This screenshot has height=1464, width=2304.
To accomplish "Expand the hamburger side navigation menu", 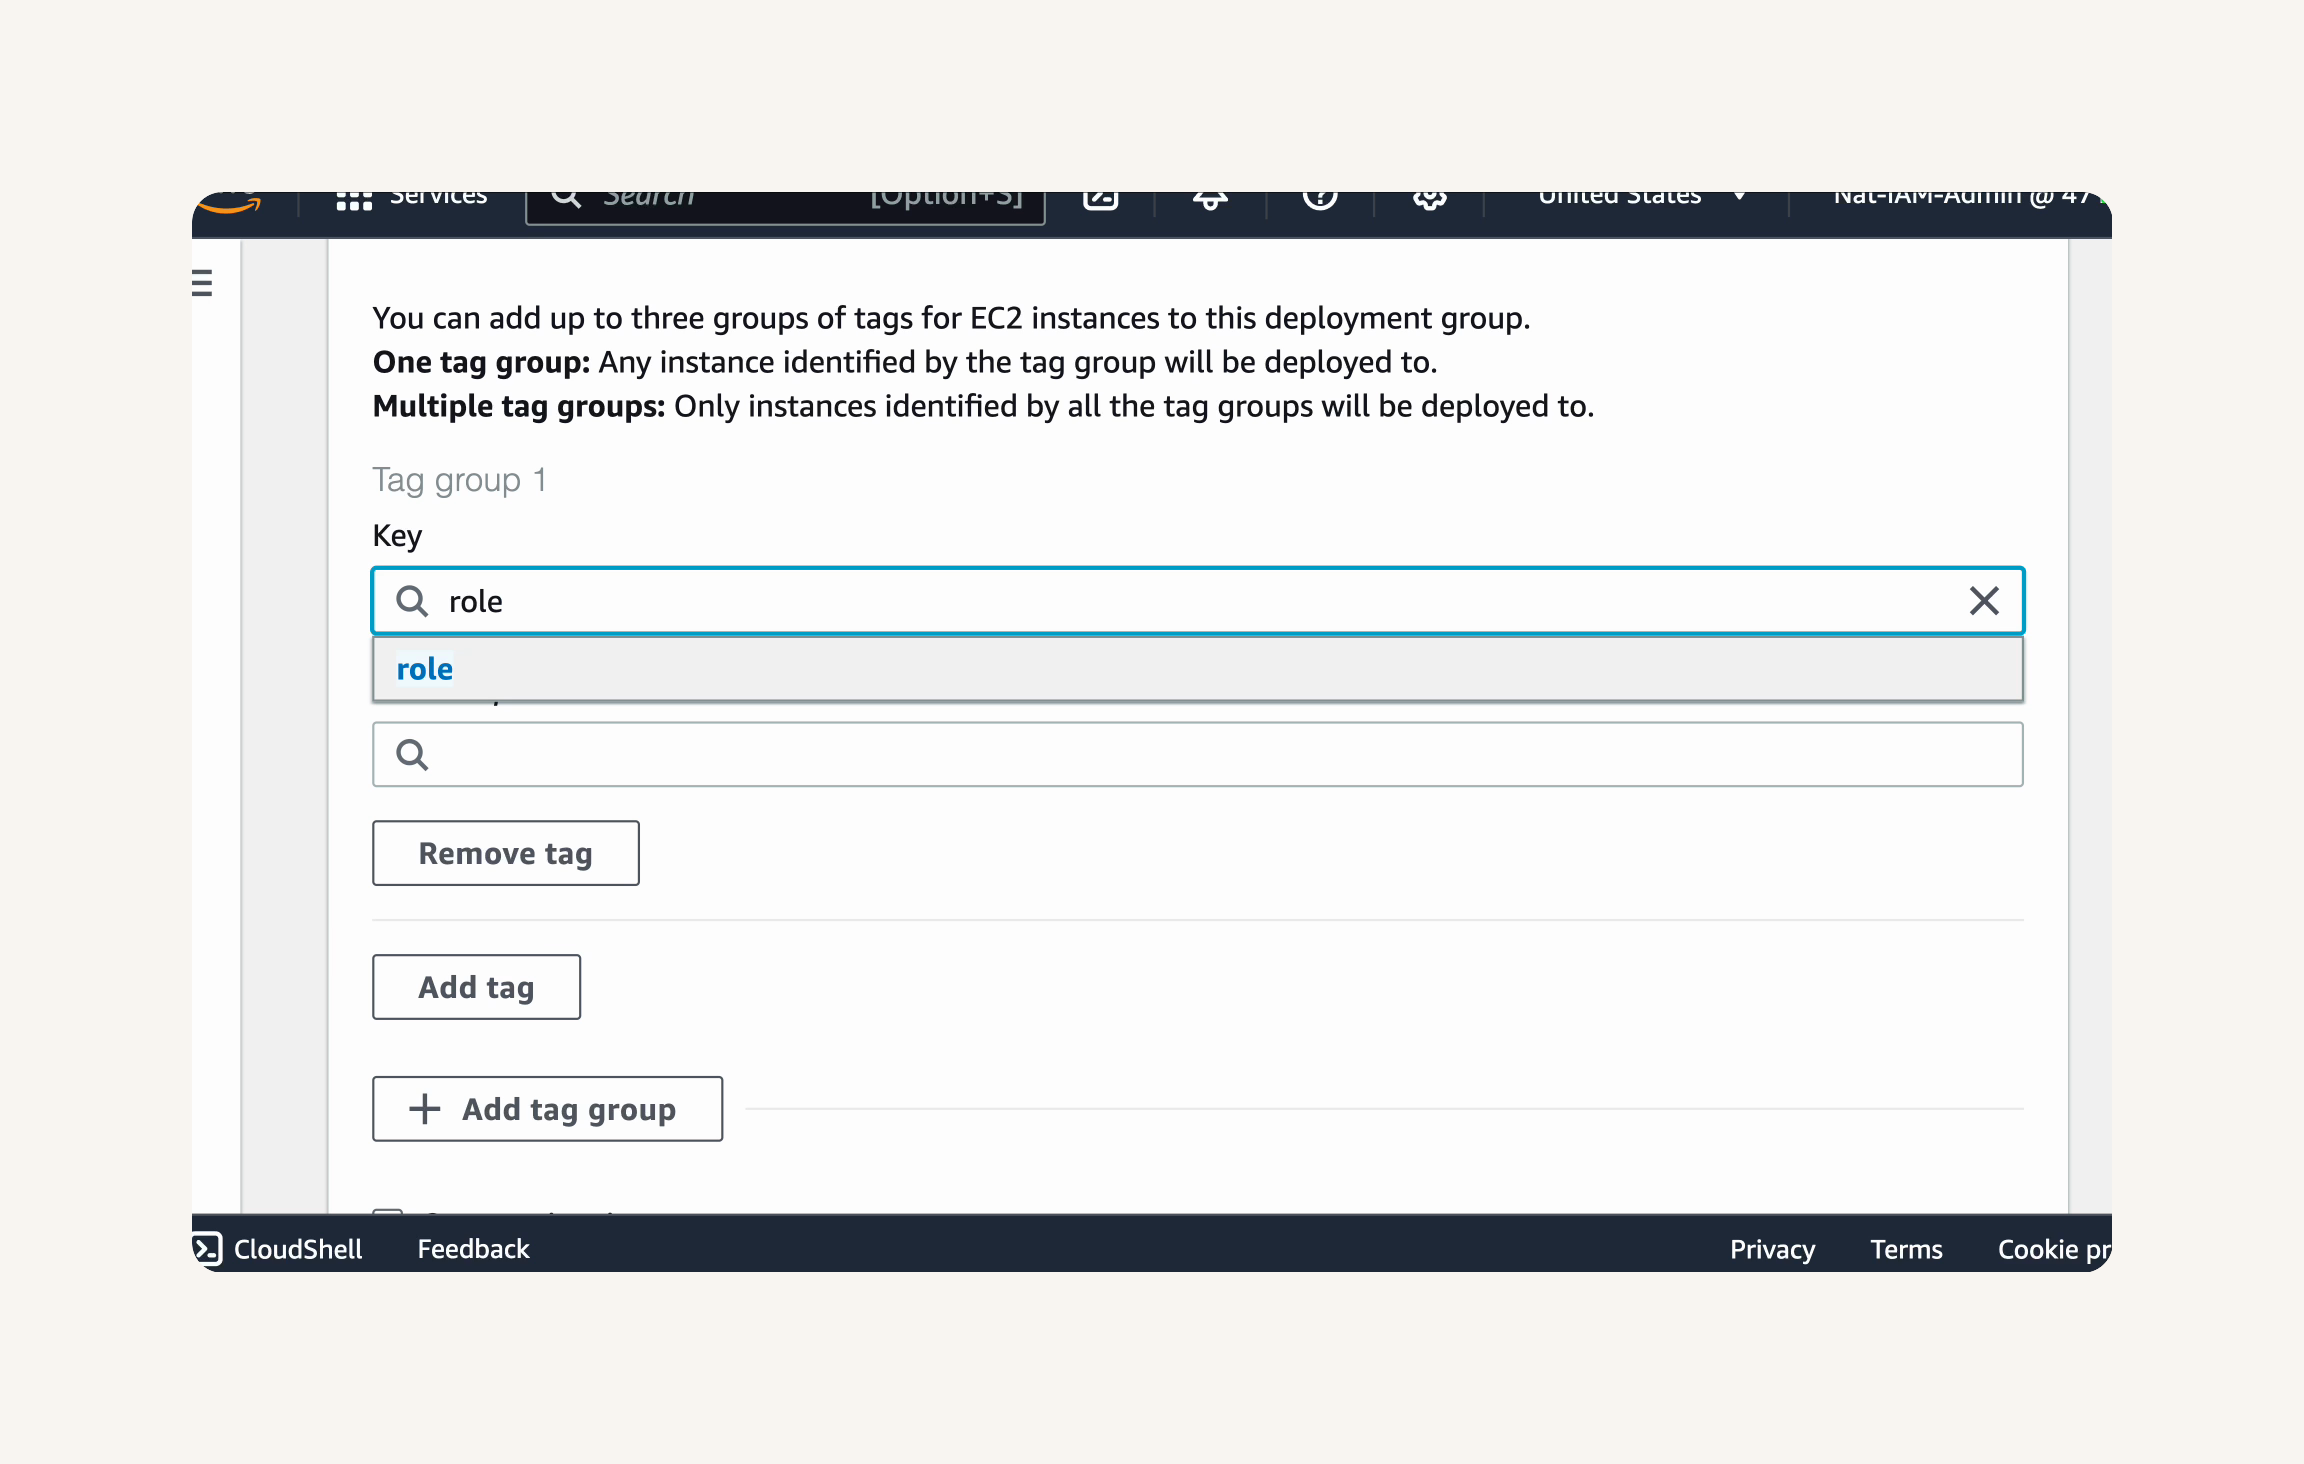I will (x=203, y=283).
